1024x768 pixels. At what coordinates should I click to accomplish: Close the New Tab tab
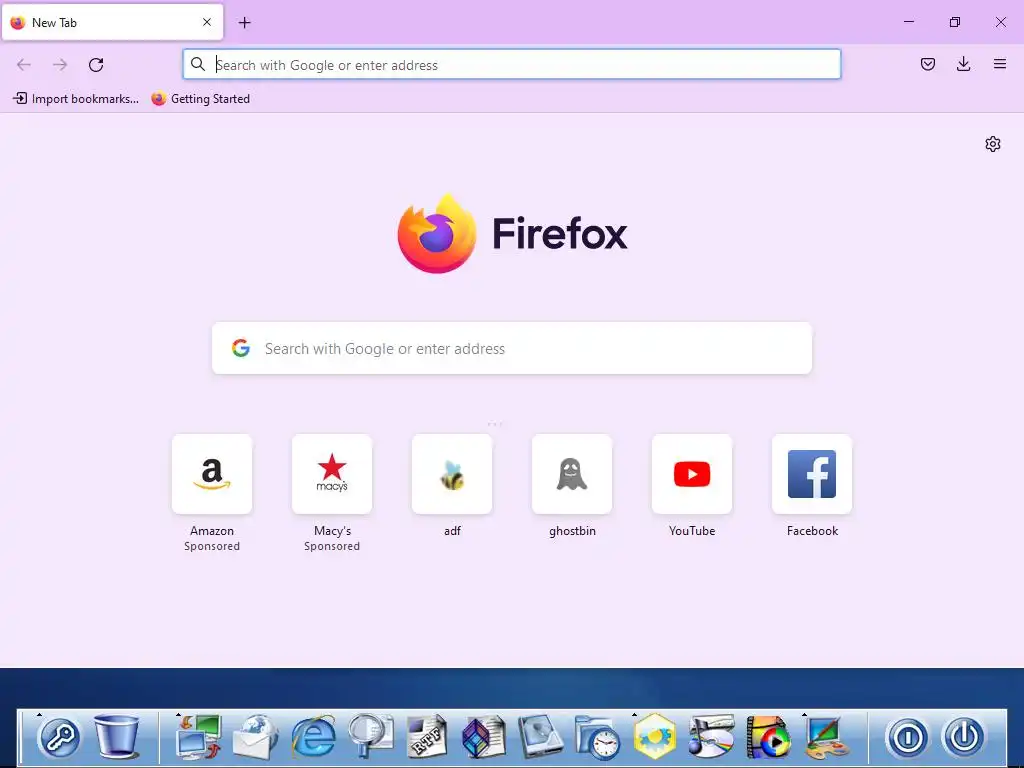(207, 22)
